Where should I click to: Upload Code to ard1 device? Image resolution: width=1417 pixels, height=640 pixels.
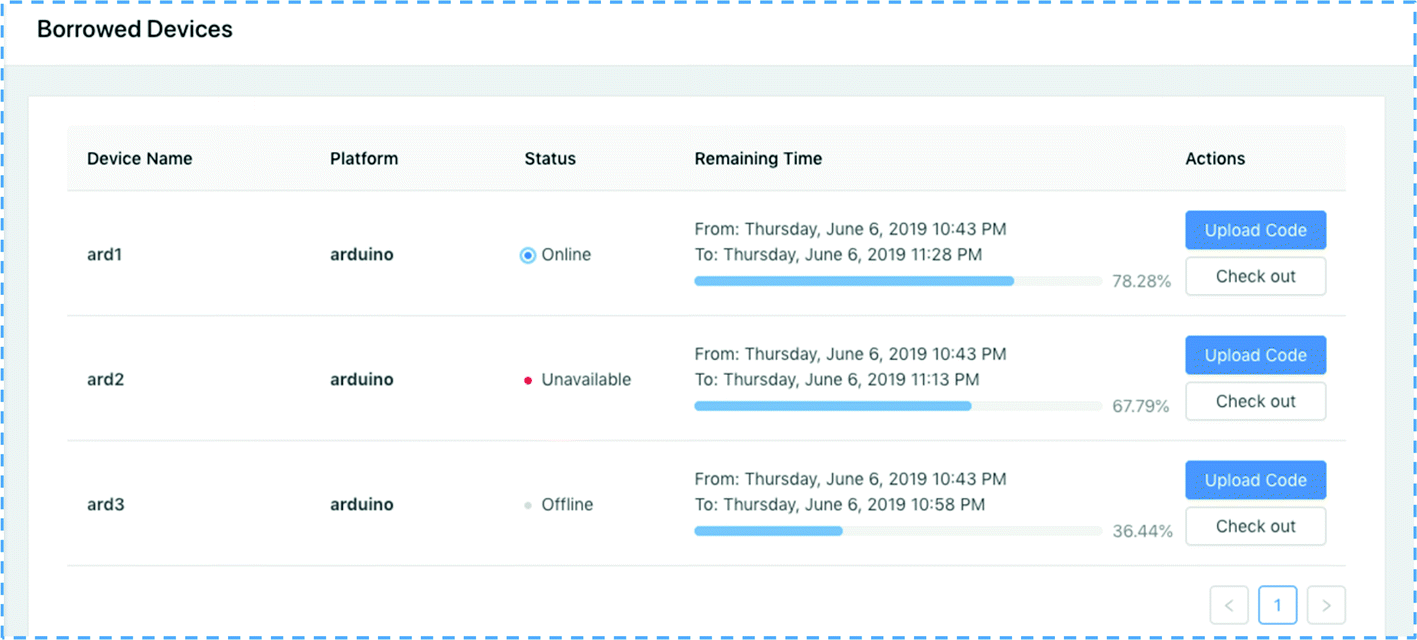1256,230
